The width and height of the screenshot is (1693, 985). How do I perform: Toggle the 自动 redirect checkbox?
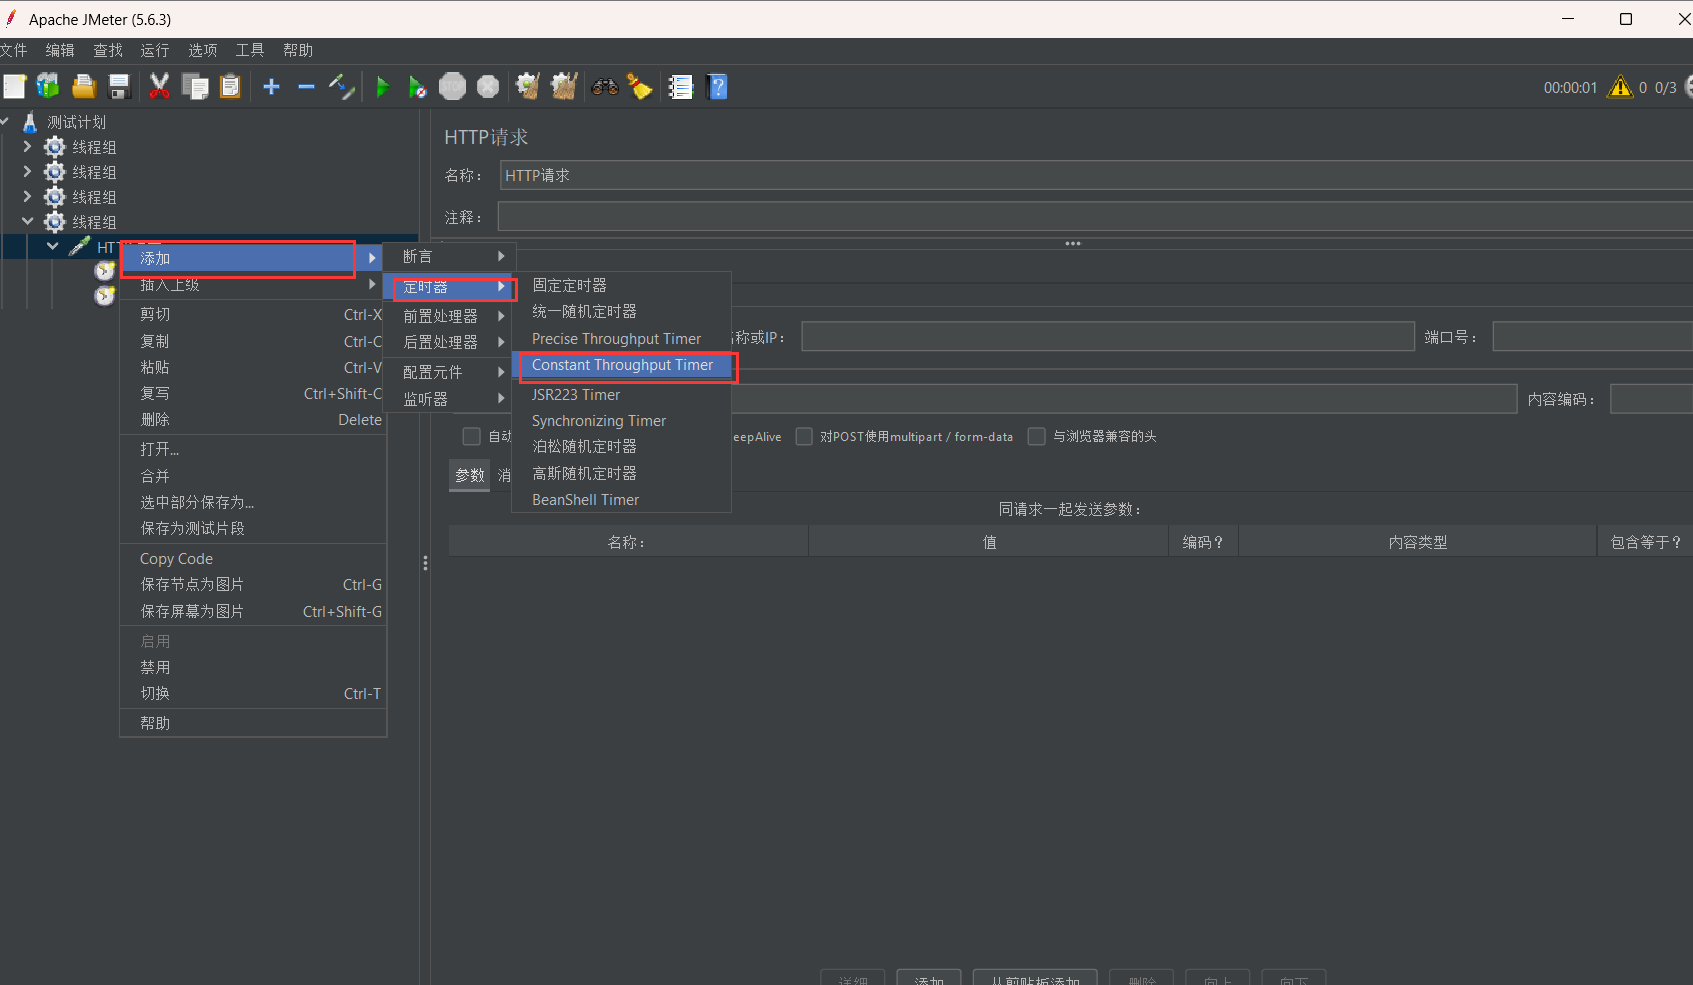click(471, 436)
